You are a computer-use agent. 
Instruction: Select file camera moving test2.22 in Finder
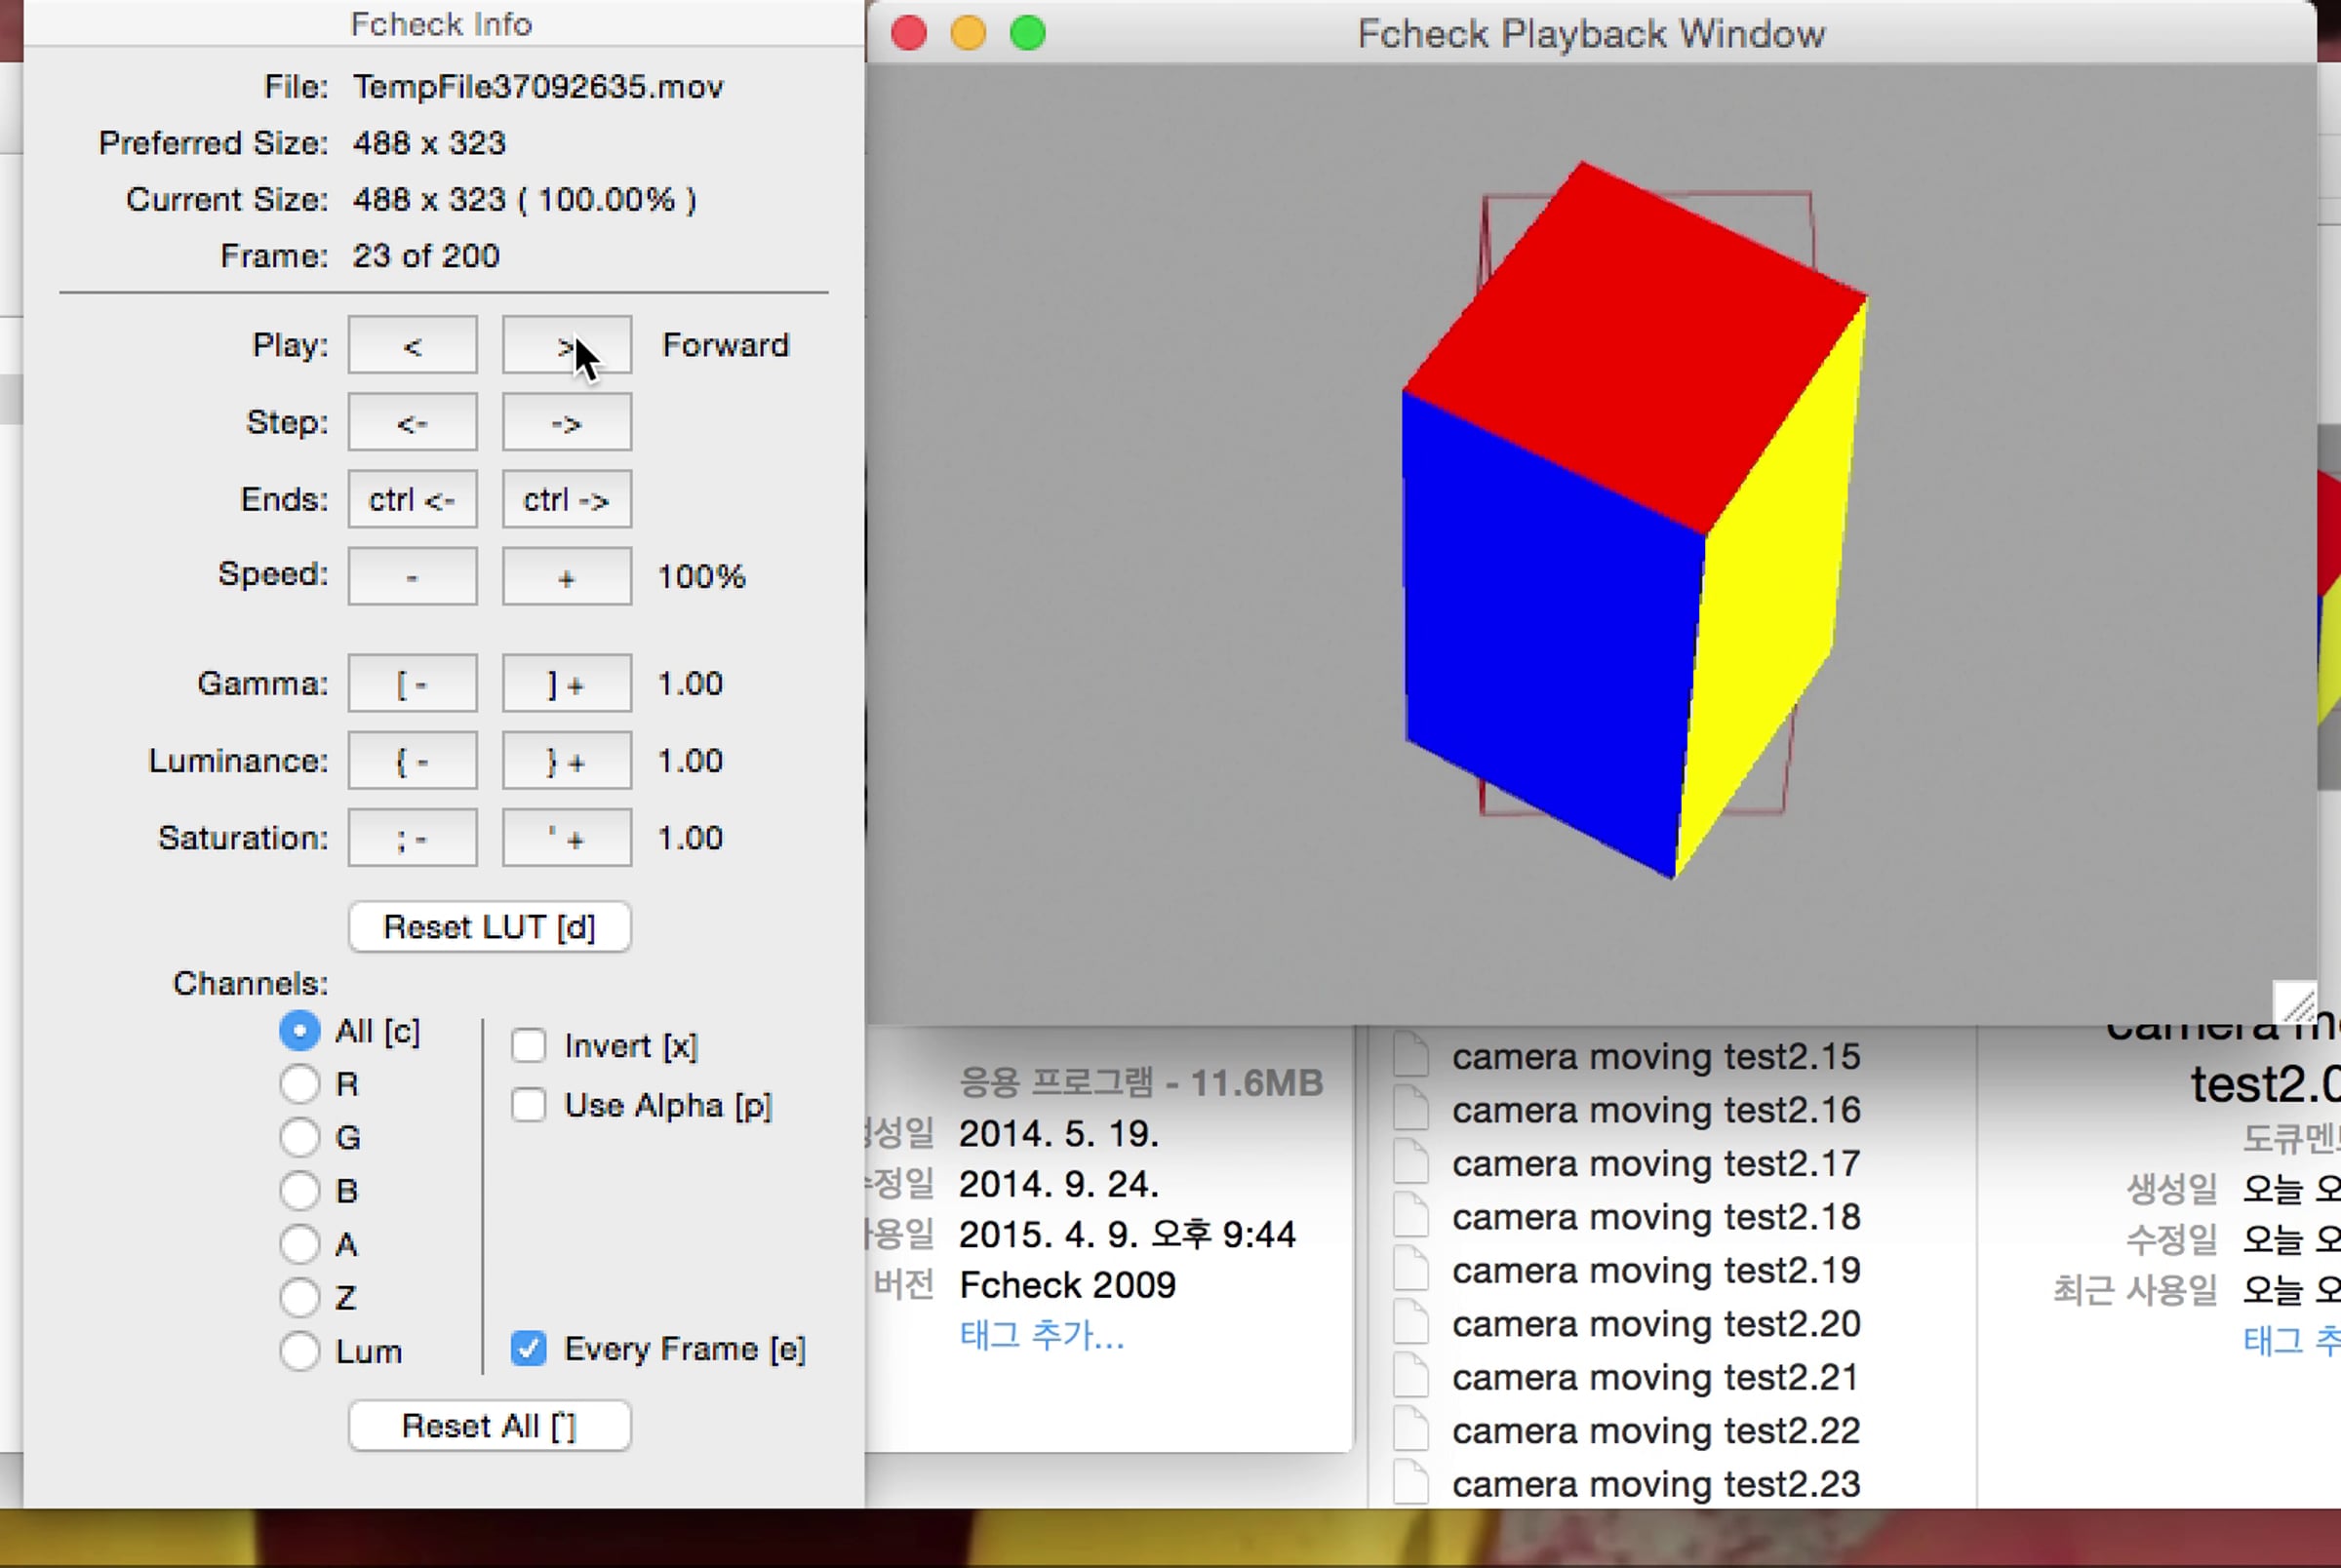click(x=1656, y=1431)
